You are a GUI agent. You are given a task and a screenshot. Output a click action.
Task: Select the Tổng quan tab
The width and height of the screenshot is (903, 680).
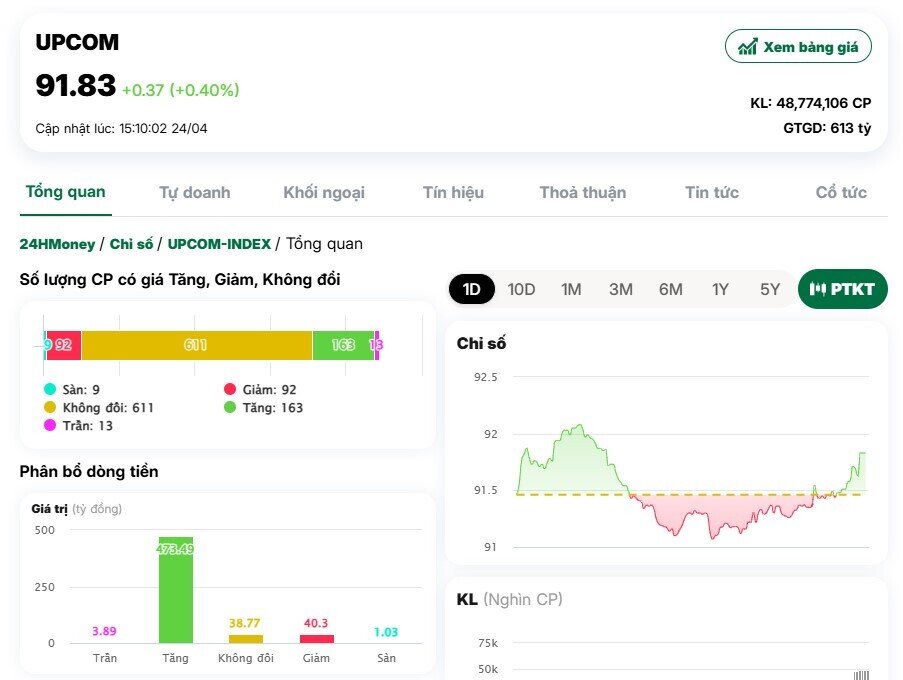pos(65,192)
